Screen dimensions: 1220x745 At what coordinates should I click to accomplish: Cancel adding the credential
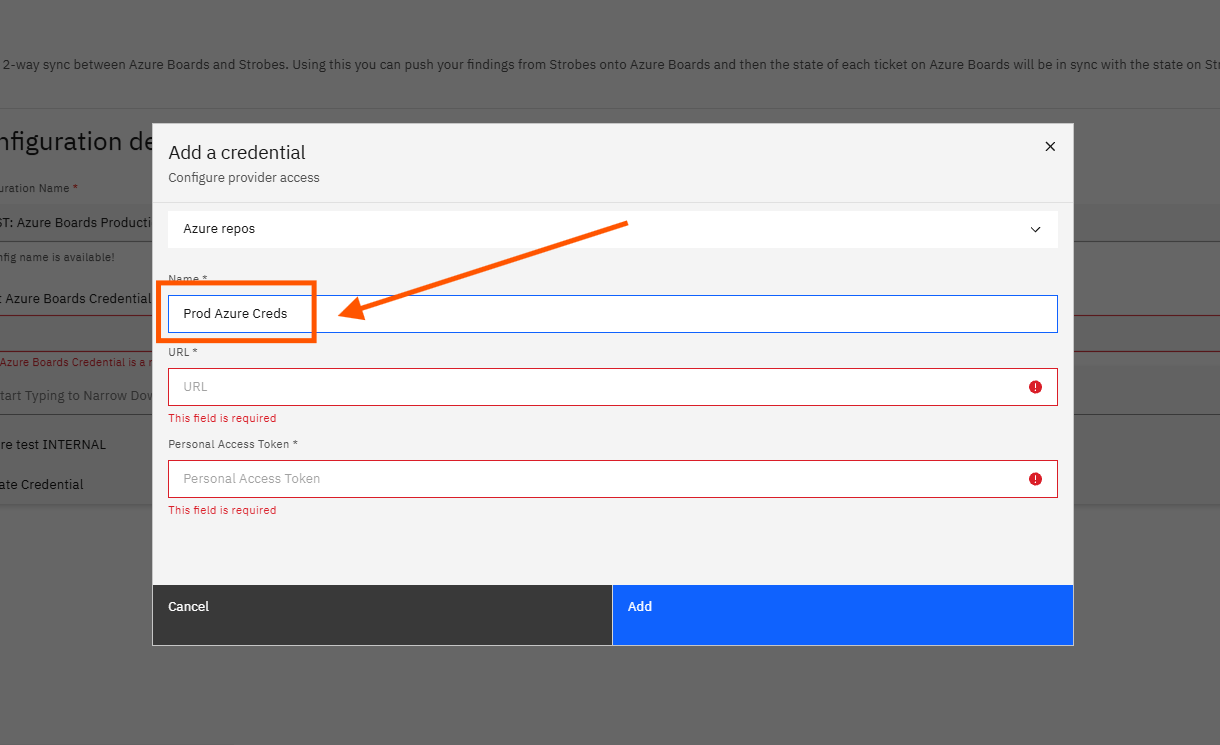click(x=382, y=615)
